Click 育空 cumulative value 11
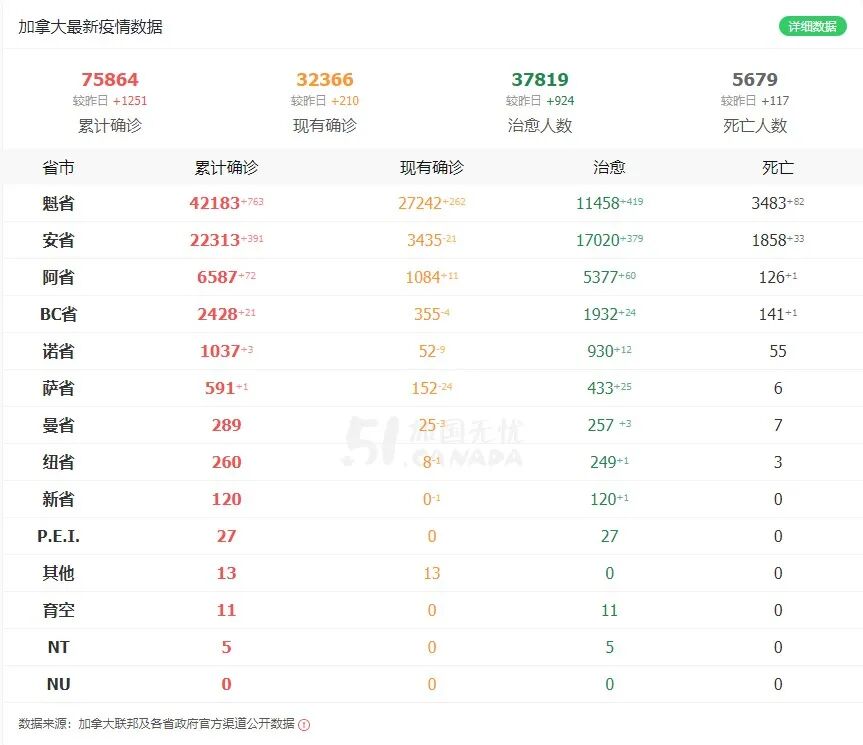Viewport: 863px width, 745px height. [x=226, y=610]
